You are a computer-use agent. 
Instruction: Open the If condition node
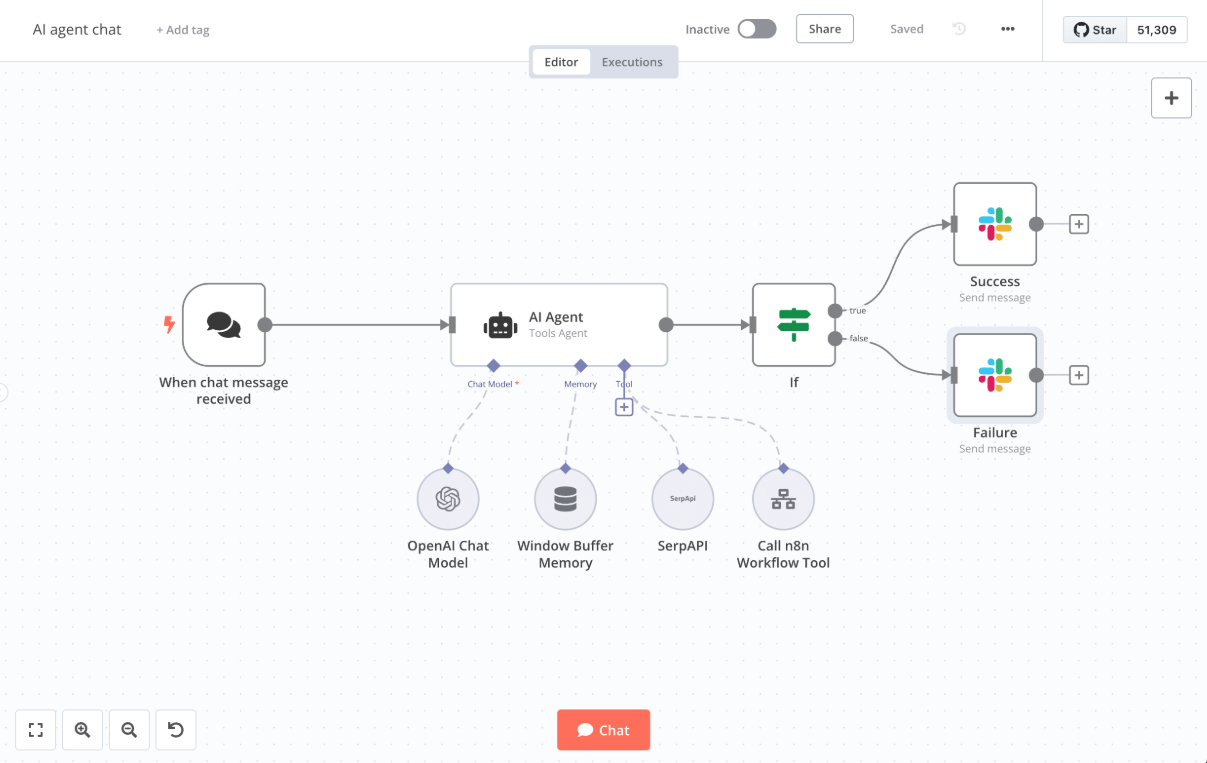[793, 325]
